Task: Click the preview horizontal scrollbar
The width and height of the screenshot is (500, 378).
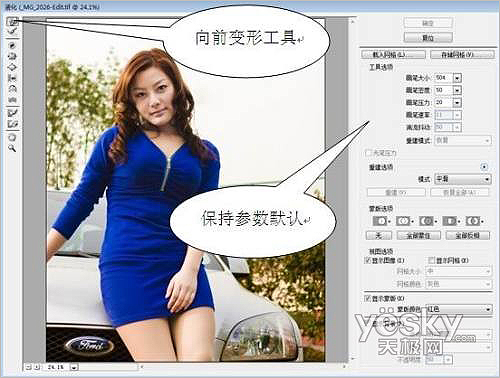Action: point(243,367)
